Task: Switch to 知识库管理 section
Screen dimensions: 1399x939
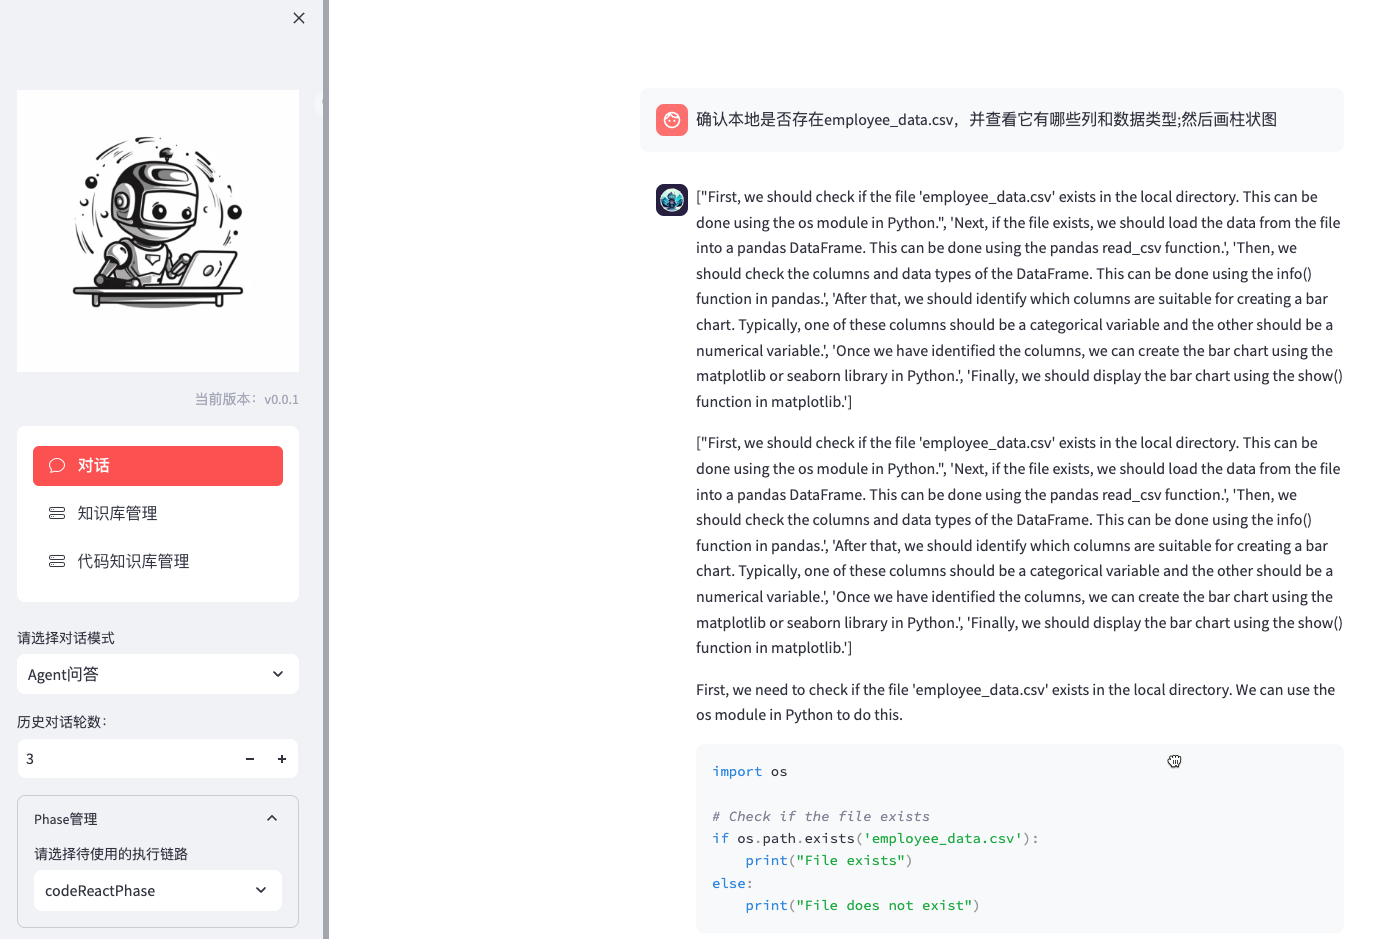Action: coord(117,512)
